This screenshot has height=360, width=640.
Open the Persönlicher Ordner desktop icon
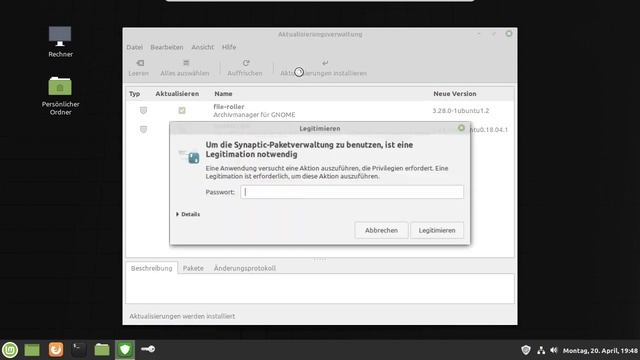point(60,96)
